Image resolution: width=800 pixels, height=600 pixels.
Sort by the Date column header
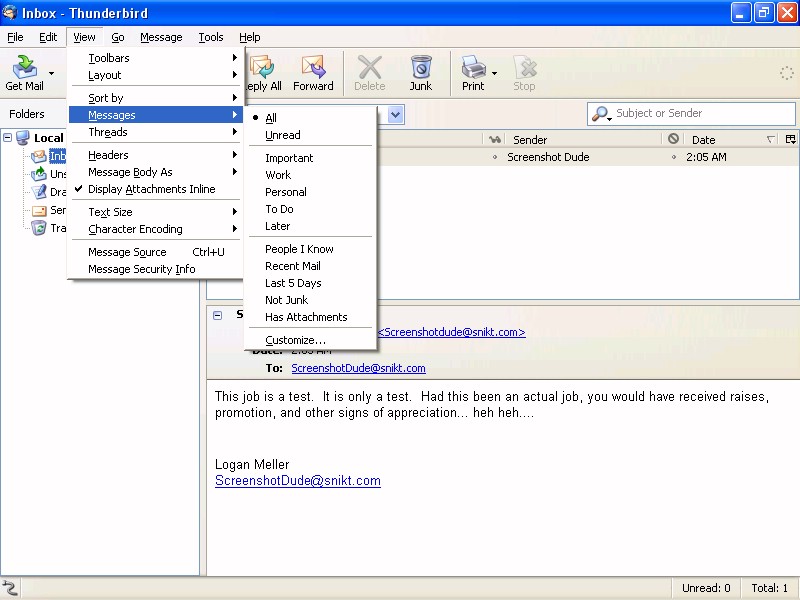[732, 139]
